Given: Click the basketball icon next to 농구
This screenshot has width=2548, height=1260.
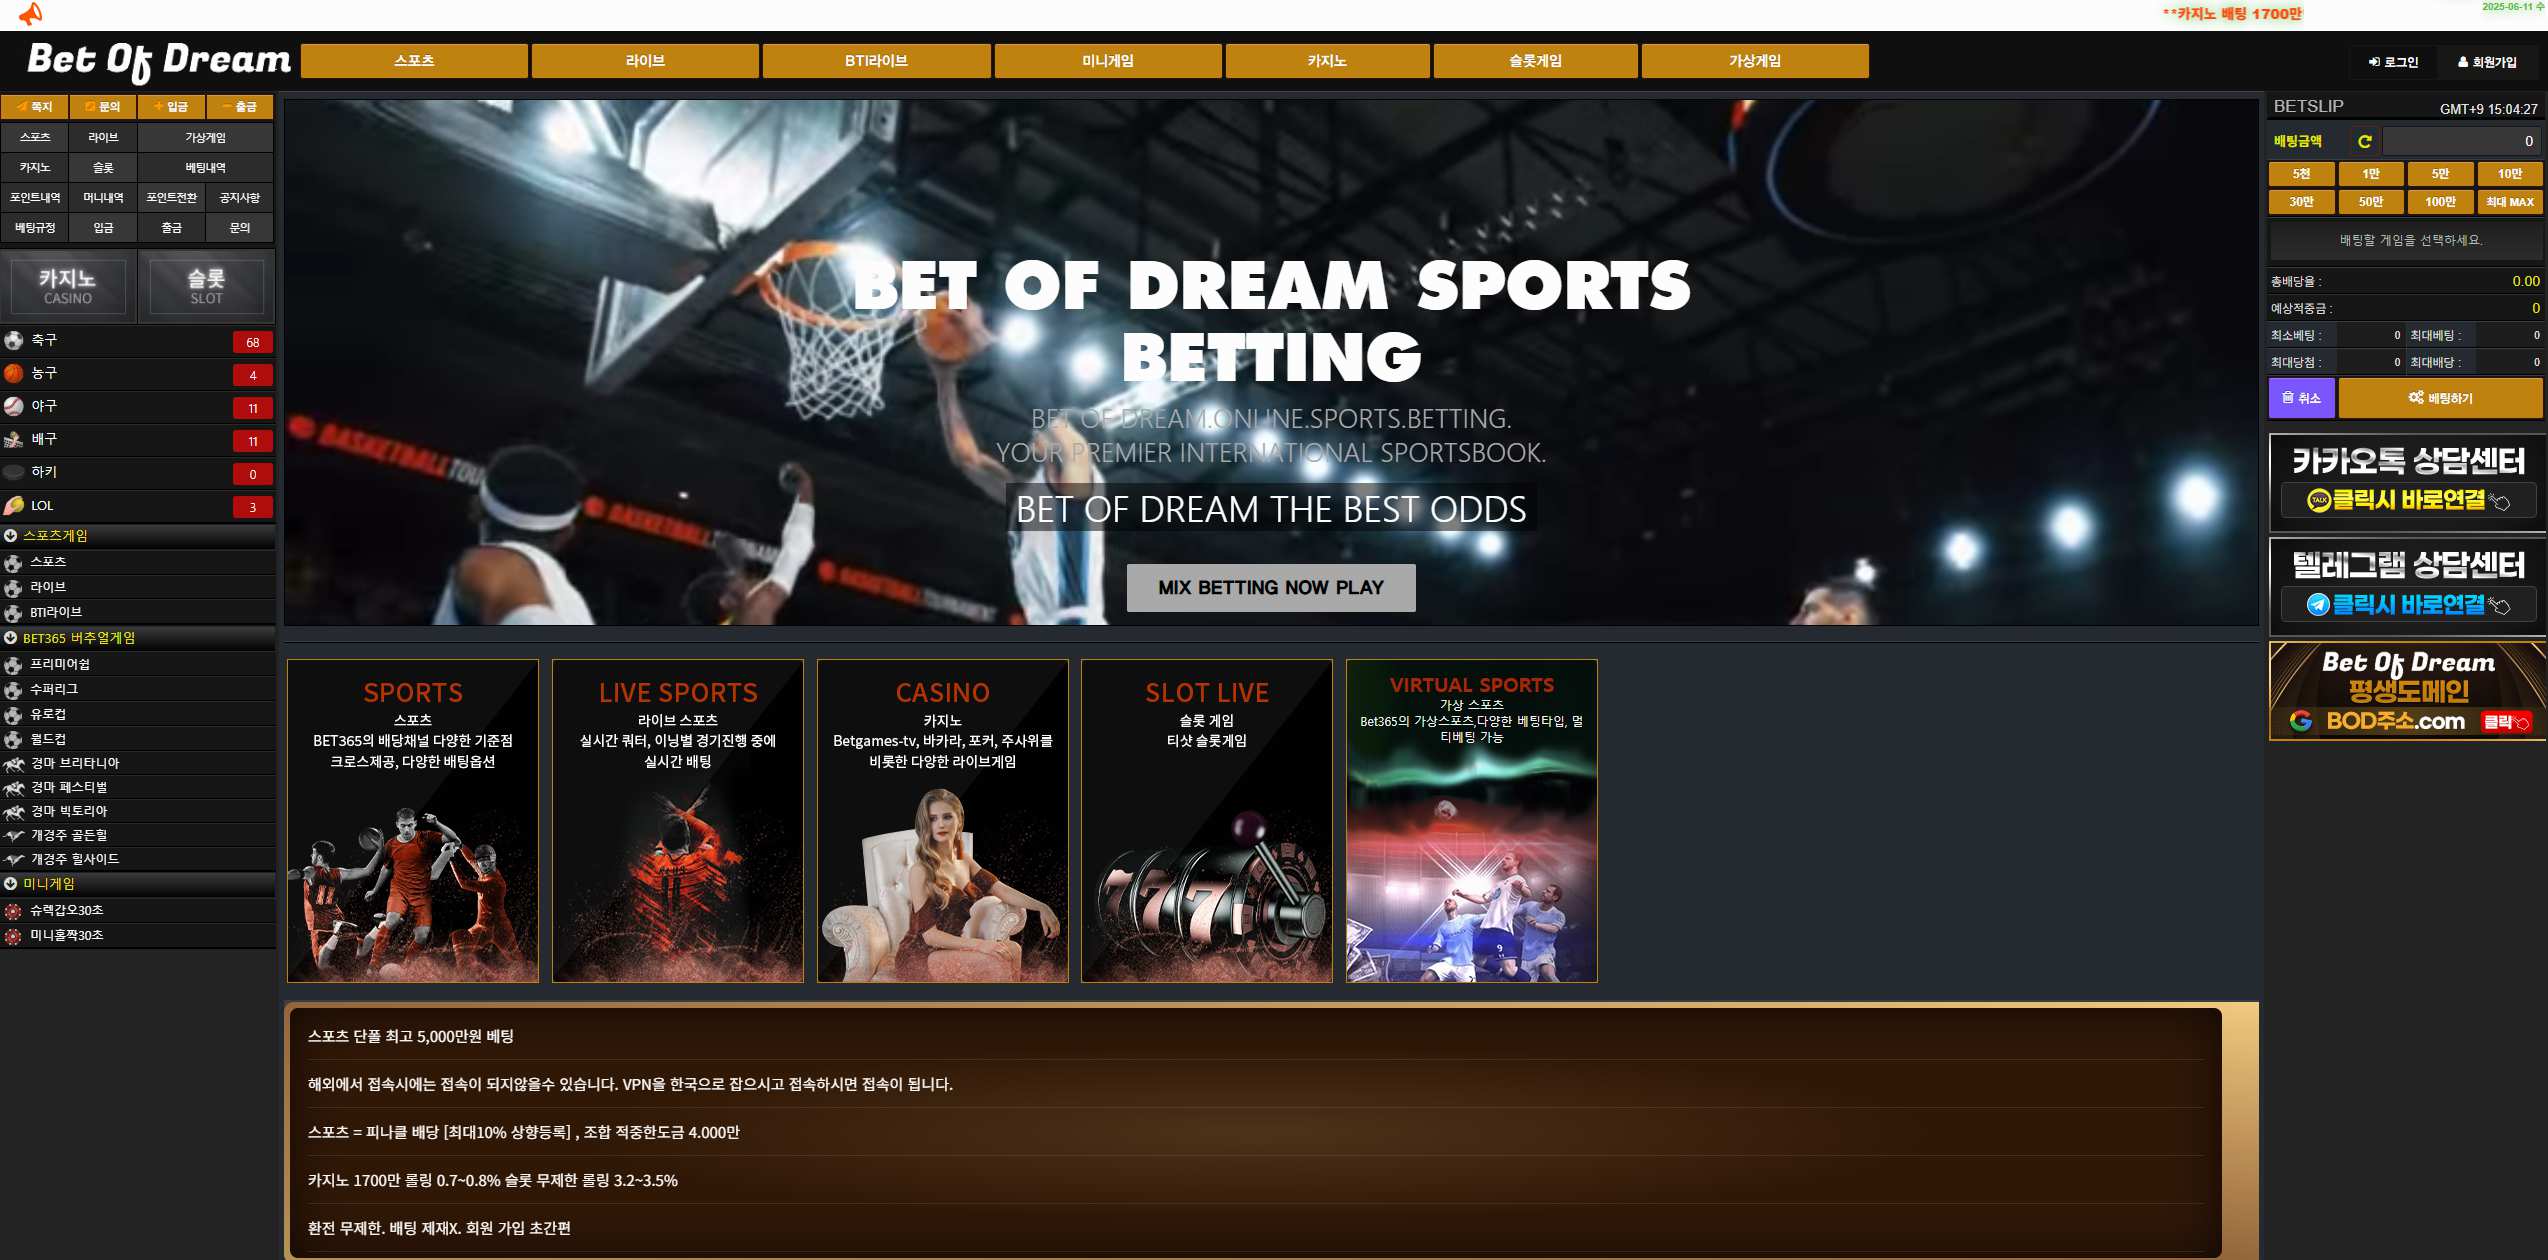Looking at the screenshot, I should [x=14, y=374].
